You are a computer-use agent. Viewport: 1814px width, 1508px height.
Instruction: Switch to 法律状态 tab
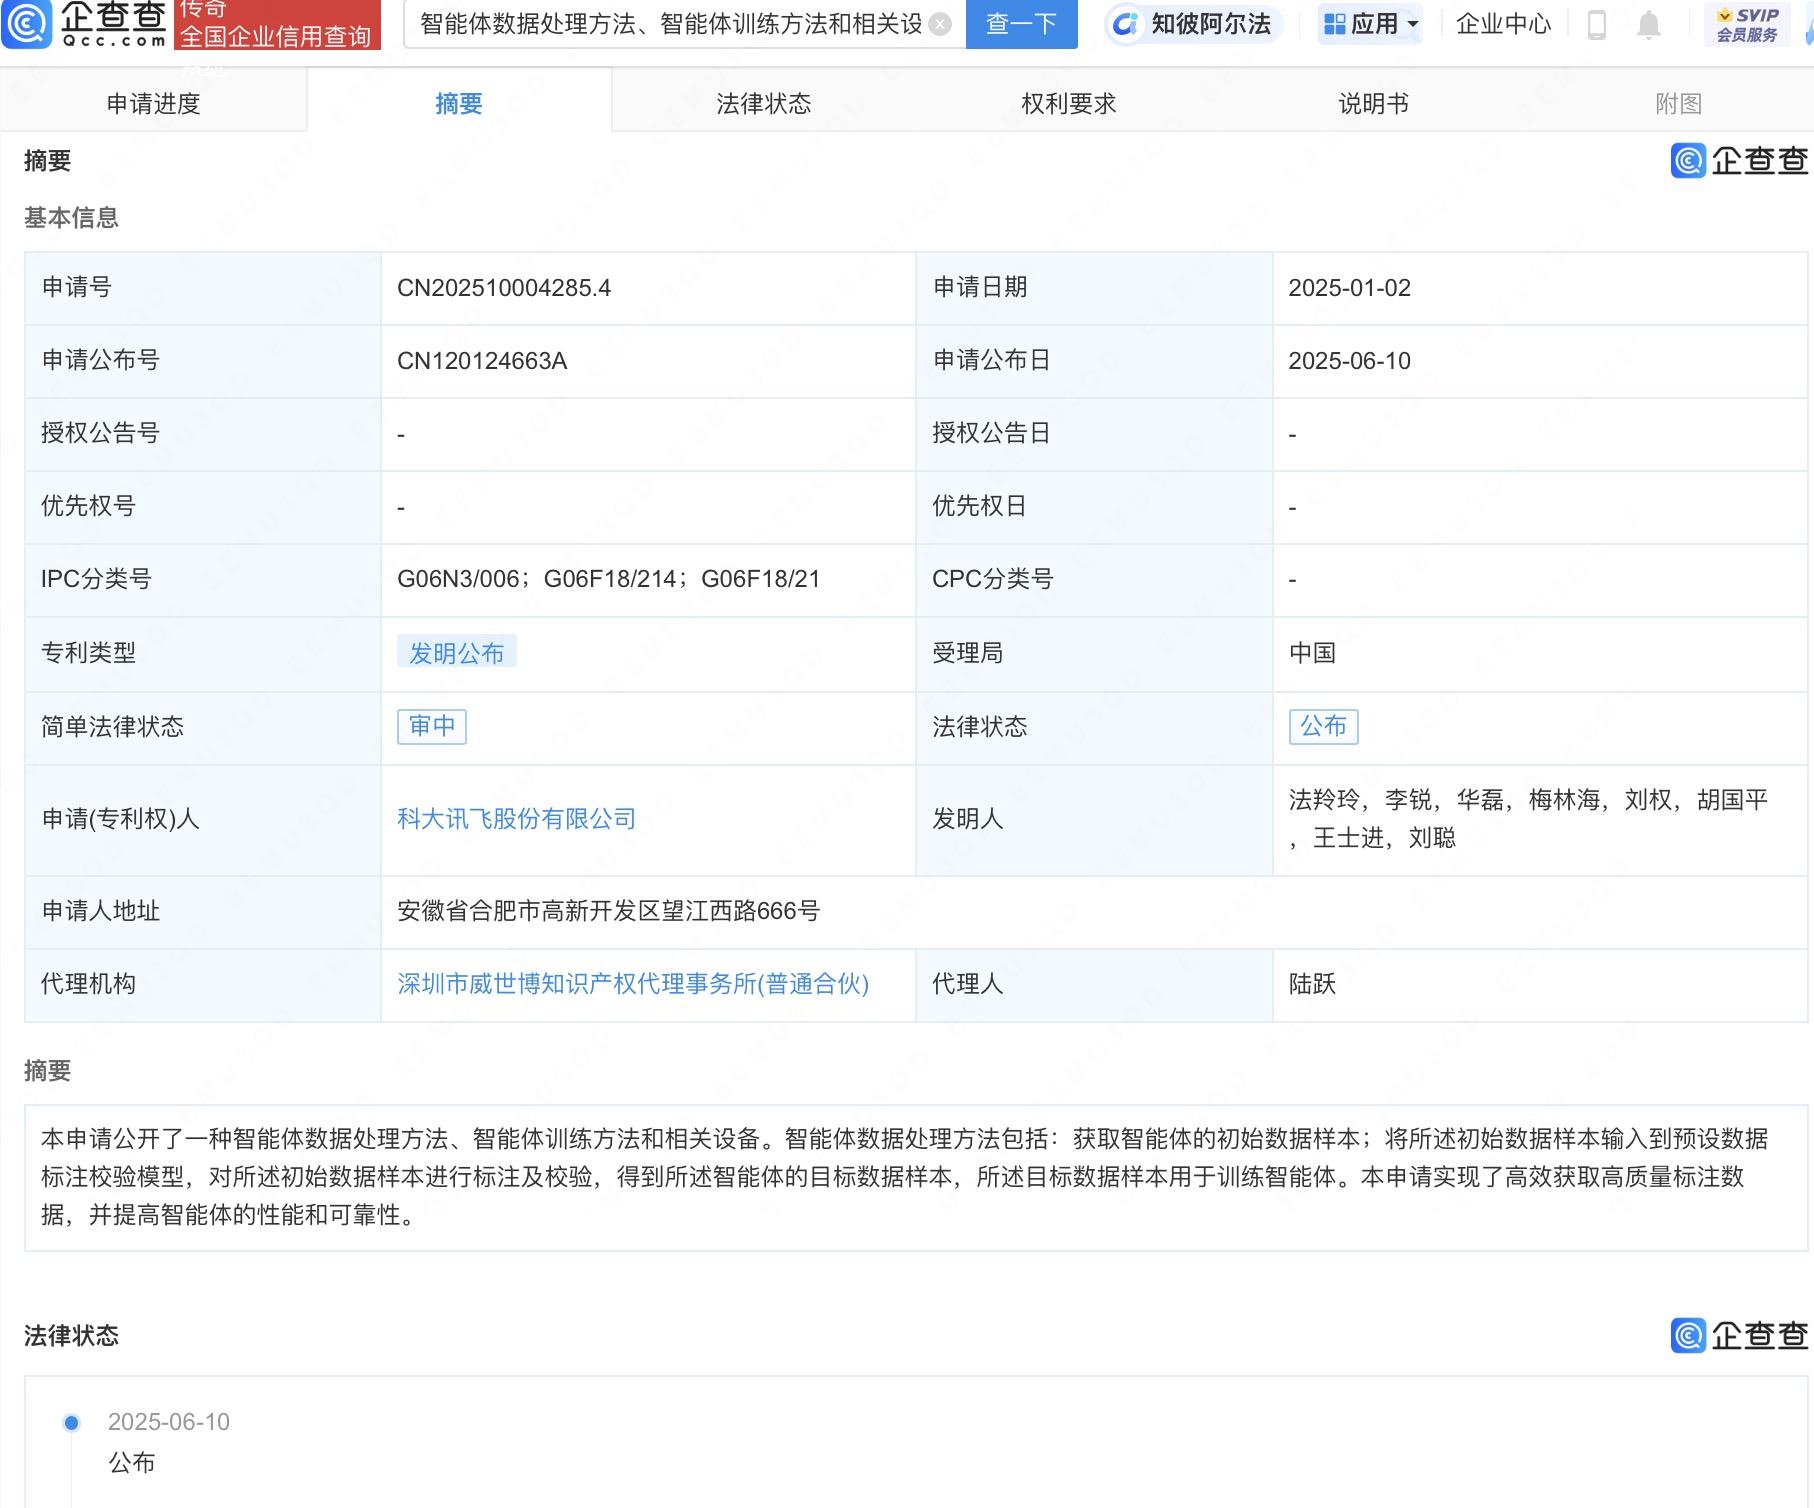(x=764, y=103)
